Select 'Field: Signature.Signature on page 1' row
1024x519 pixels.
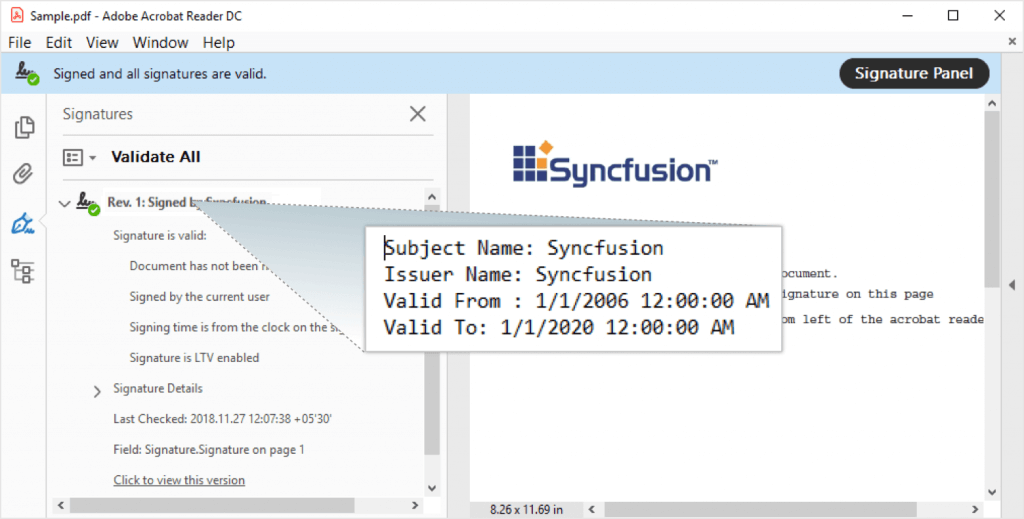tap(208, 449)
